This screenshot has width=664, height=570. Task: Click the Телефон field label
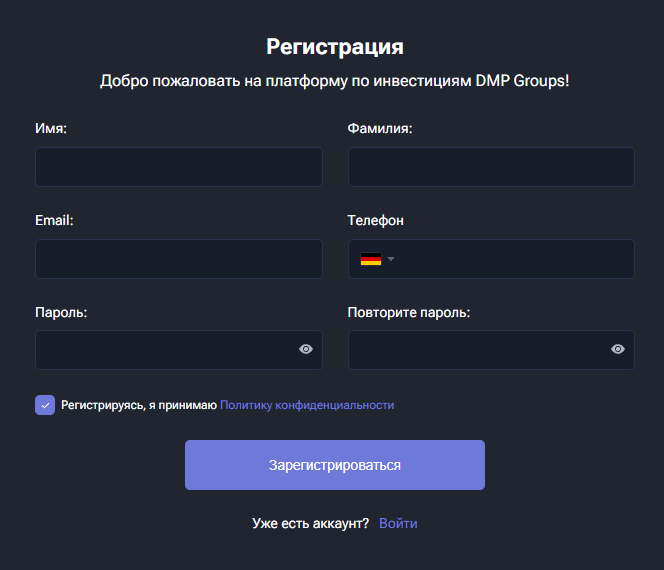(376, 220)
